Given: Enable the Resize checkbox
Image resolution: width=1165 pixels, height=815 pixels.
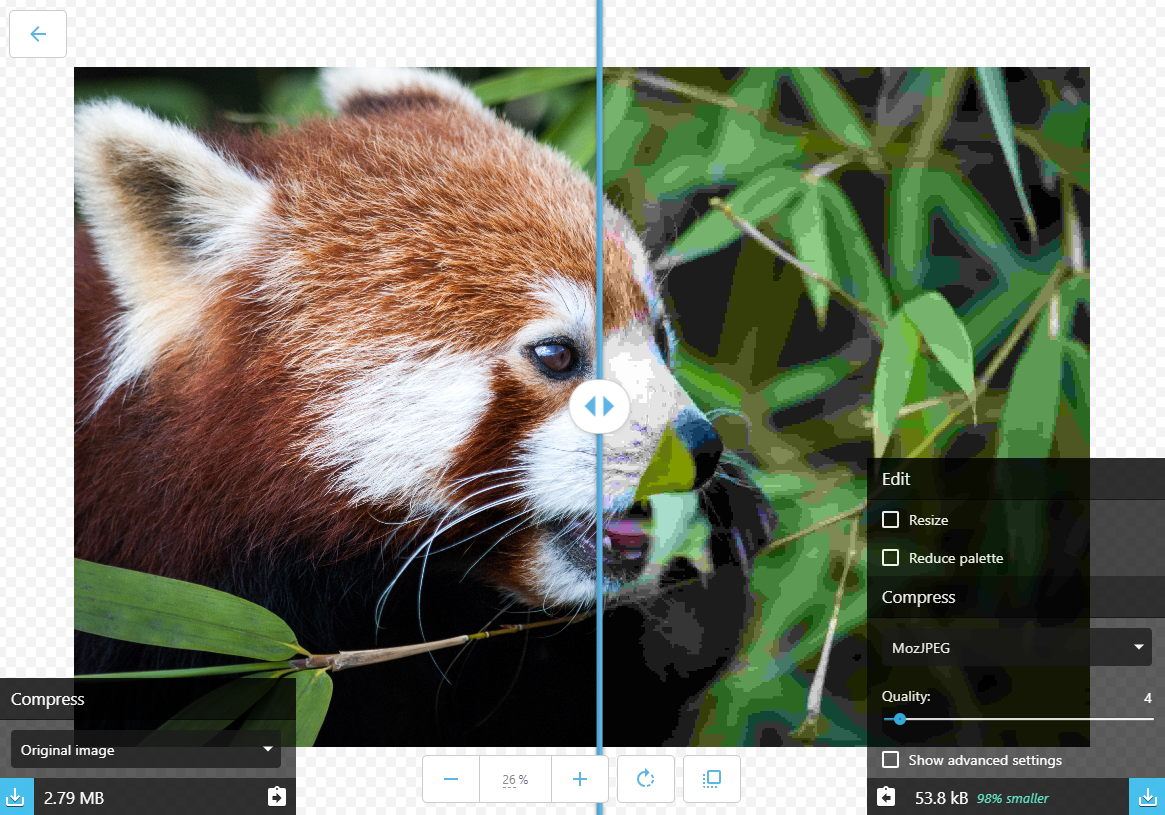Looking at the screenshot, I should (x=890, y=519).
